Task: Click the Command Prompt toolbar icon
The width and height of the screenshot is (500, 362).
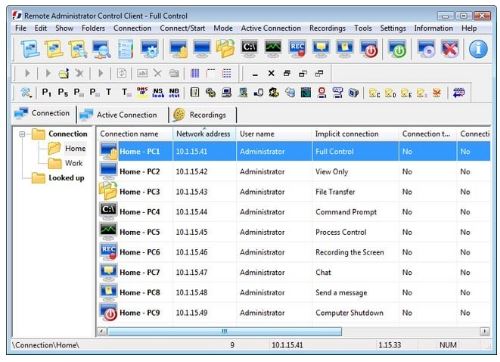Action: point(249,49)
